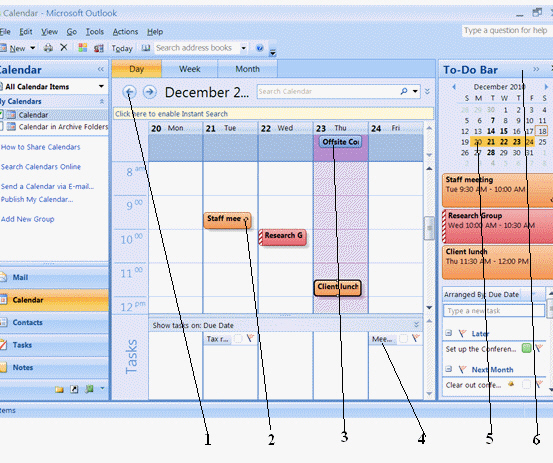
Task: Click the flag on Tax r... task
Action: click(250, 339)
